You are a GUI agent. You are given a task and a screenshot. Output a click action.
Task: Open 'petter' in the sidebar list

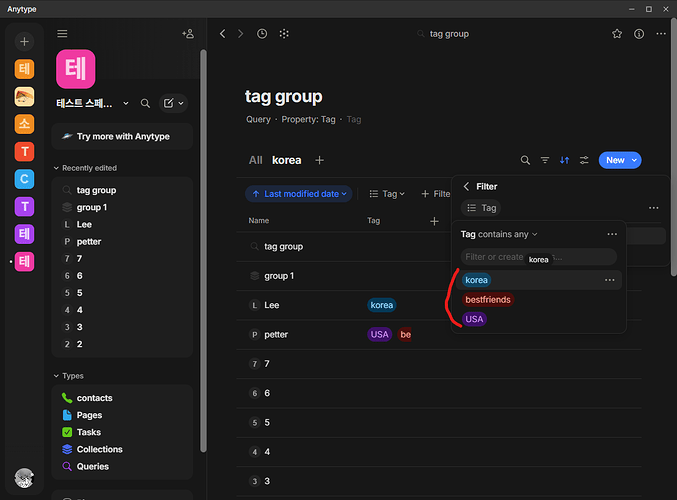pyautogui.click(x=89, y=241)
